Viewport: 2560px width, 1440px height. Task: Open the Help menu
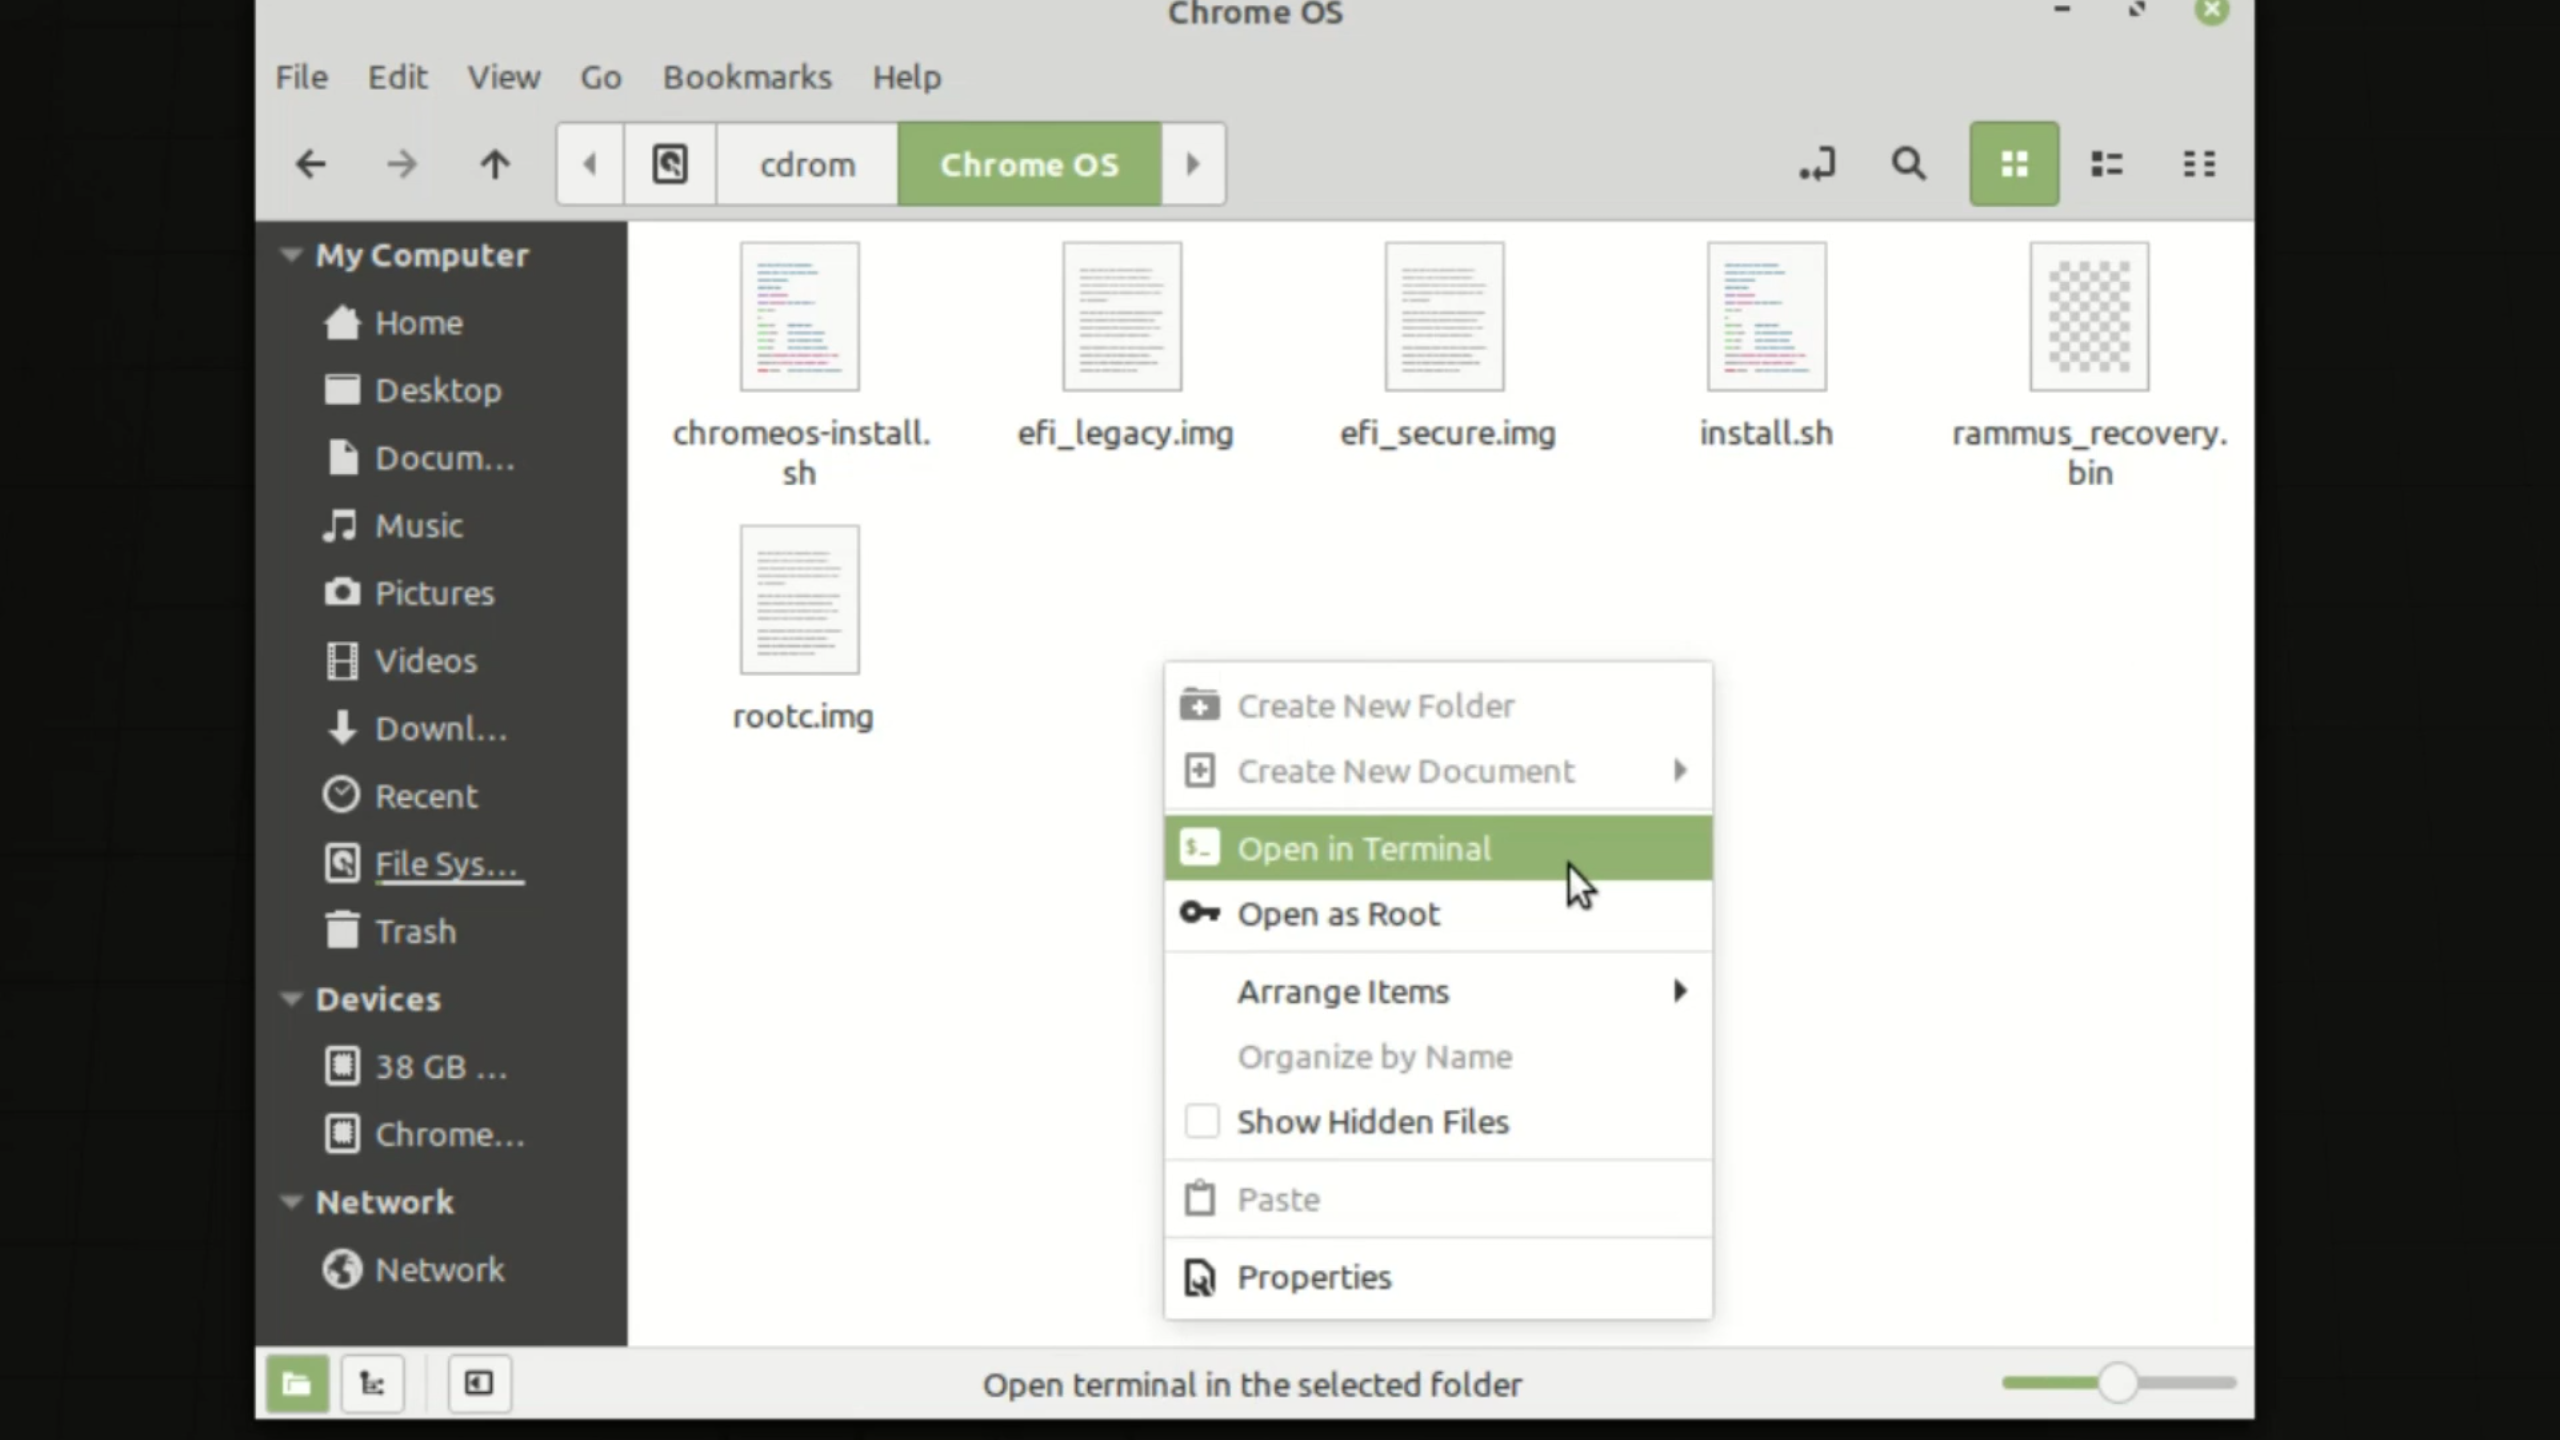coord(906,77)
